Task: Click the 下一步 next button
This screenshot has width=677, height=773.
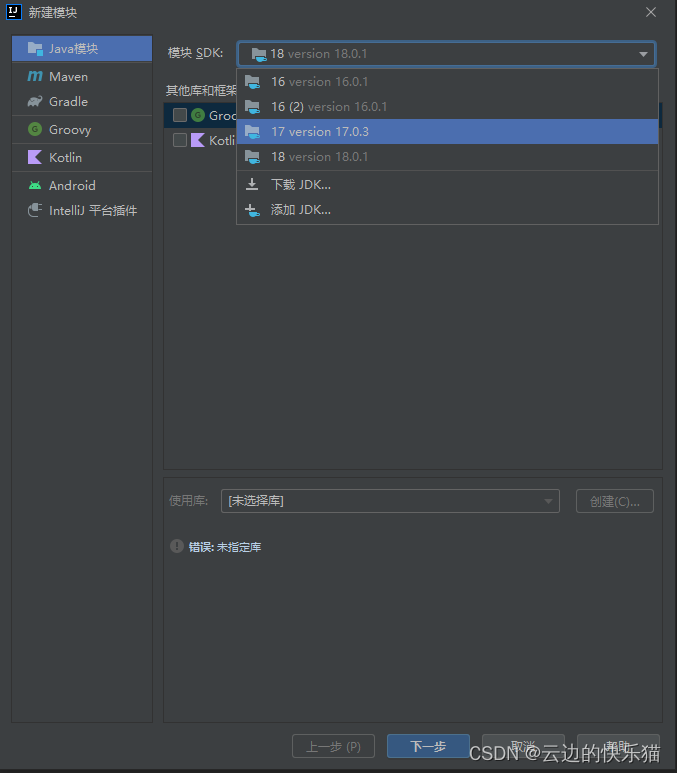Action: [428, 746]
